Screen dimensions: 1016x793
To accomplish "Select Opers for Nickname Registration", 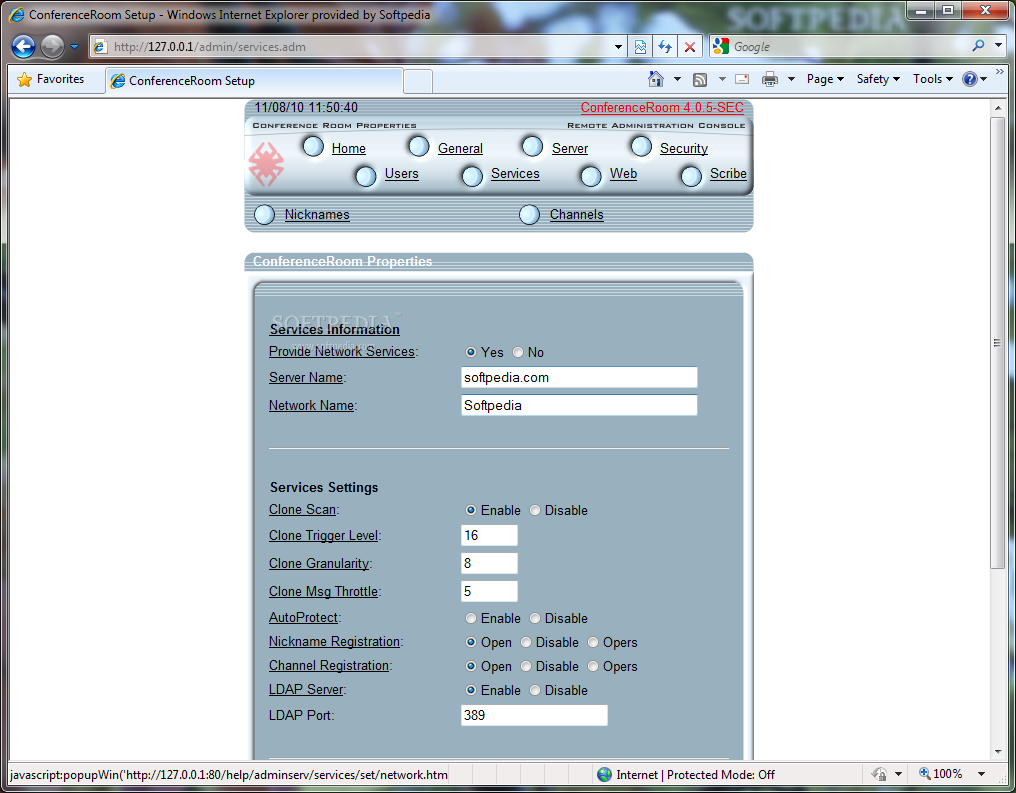I will (593, 643).
